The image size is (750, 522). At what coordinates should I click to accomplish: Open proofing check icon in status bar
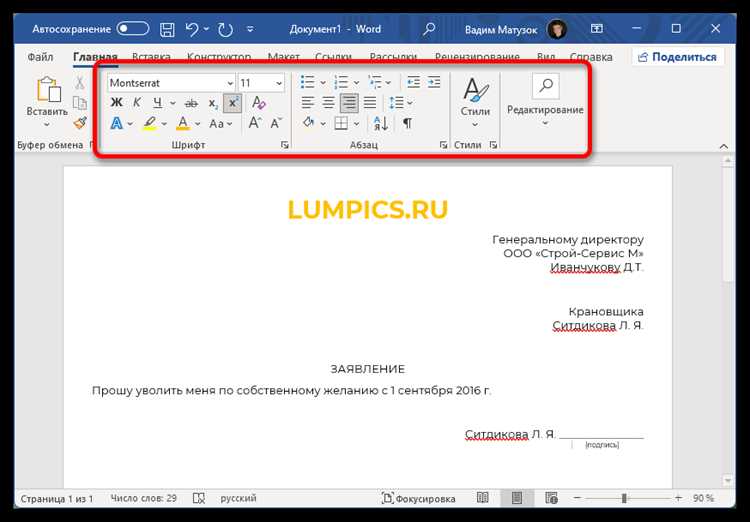199,499
